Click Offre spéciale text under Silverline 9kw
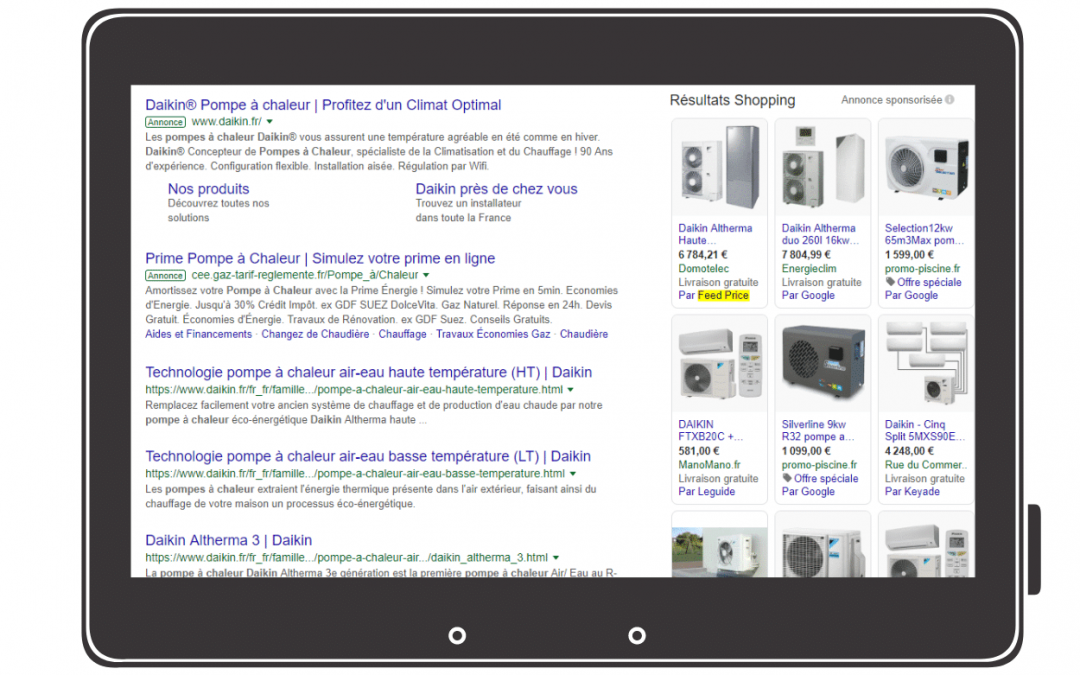1080x675 pixels. pyautogui.click(x=826, y=479)
